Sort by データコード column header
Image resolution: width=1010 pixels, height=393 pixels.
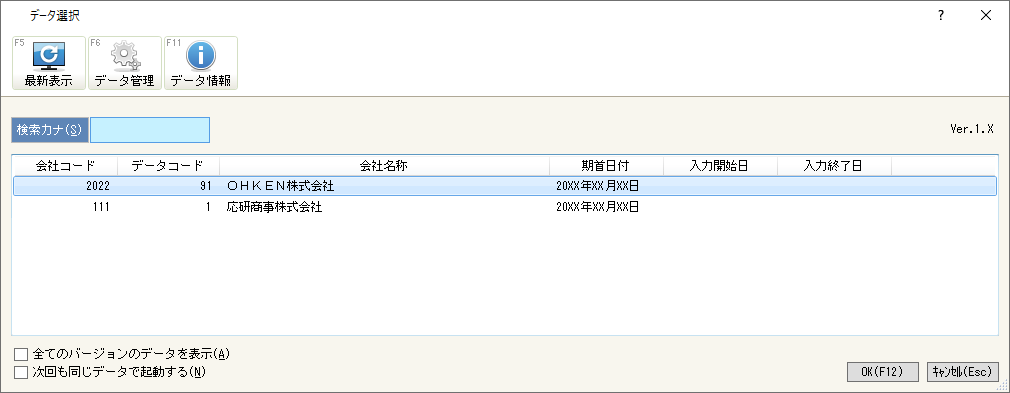coord(168,166)
